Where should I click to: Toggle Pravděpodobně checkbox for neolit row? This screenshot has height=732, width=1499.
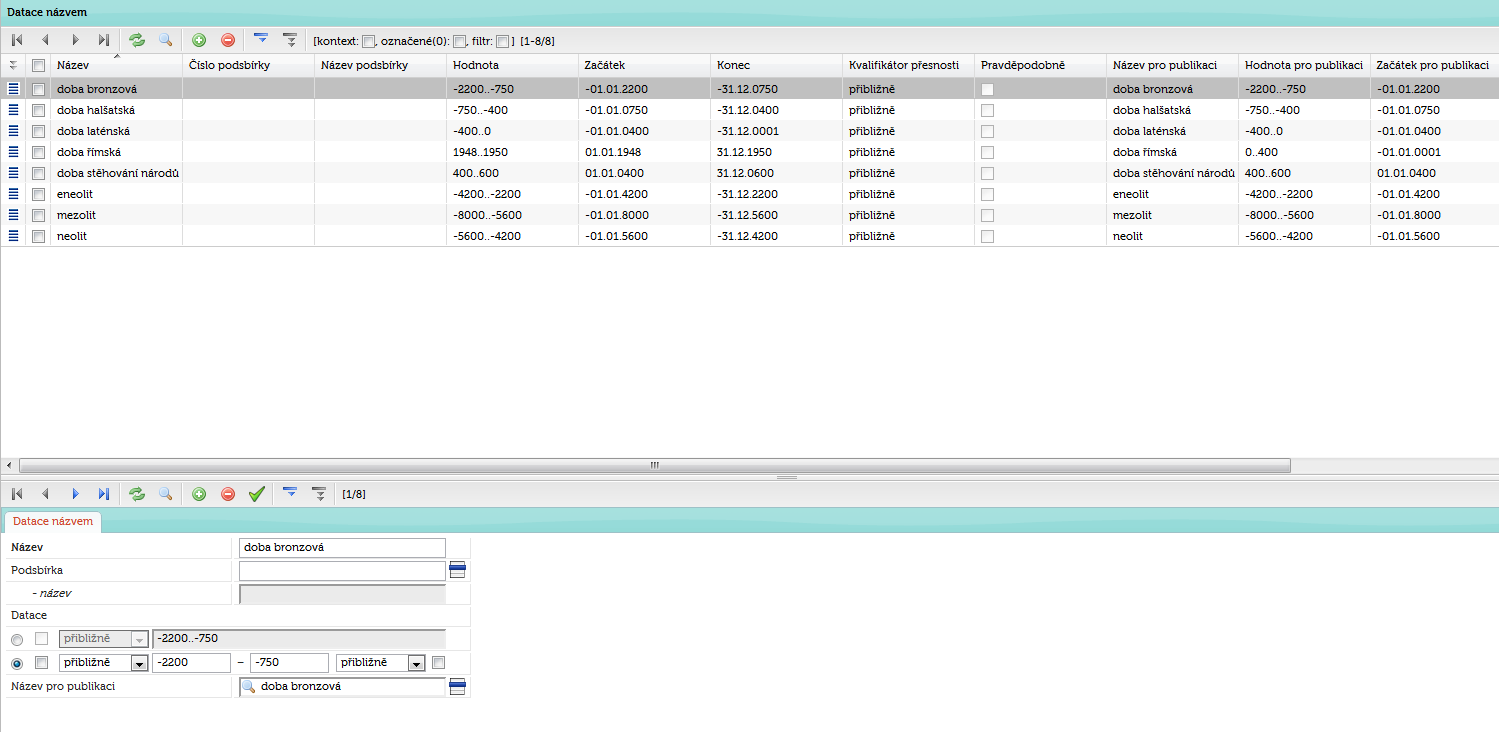click(987, 236)
